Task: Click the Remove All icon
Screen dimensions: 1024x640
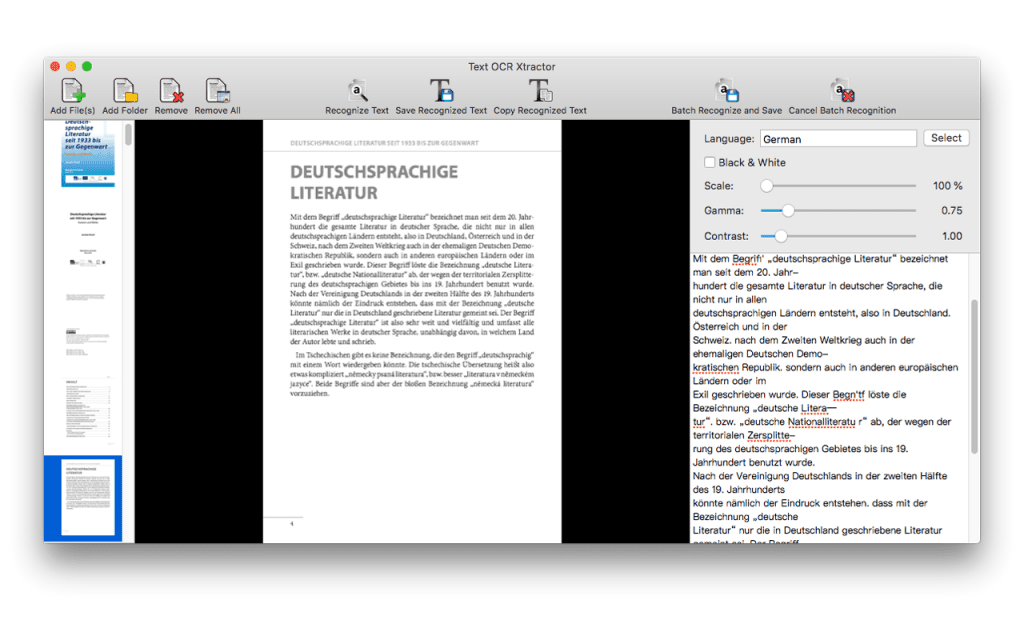Action: pos(217,92)
